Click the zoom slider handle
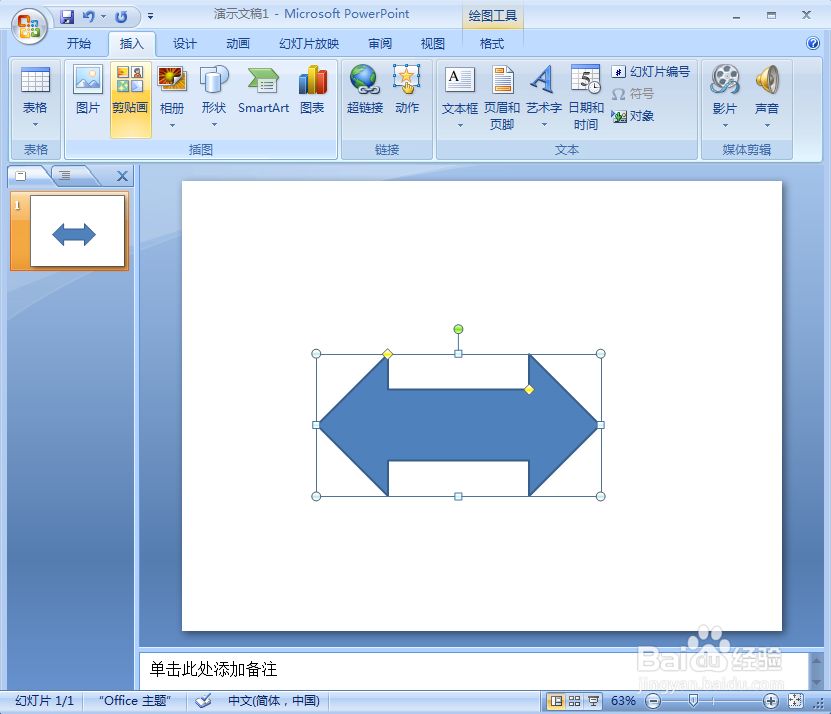 click(693, 701)
